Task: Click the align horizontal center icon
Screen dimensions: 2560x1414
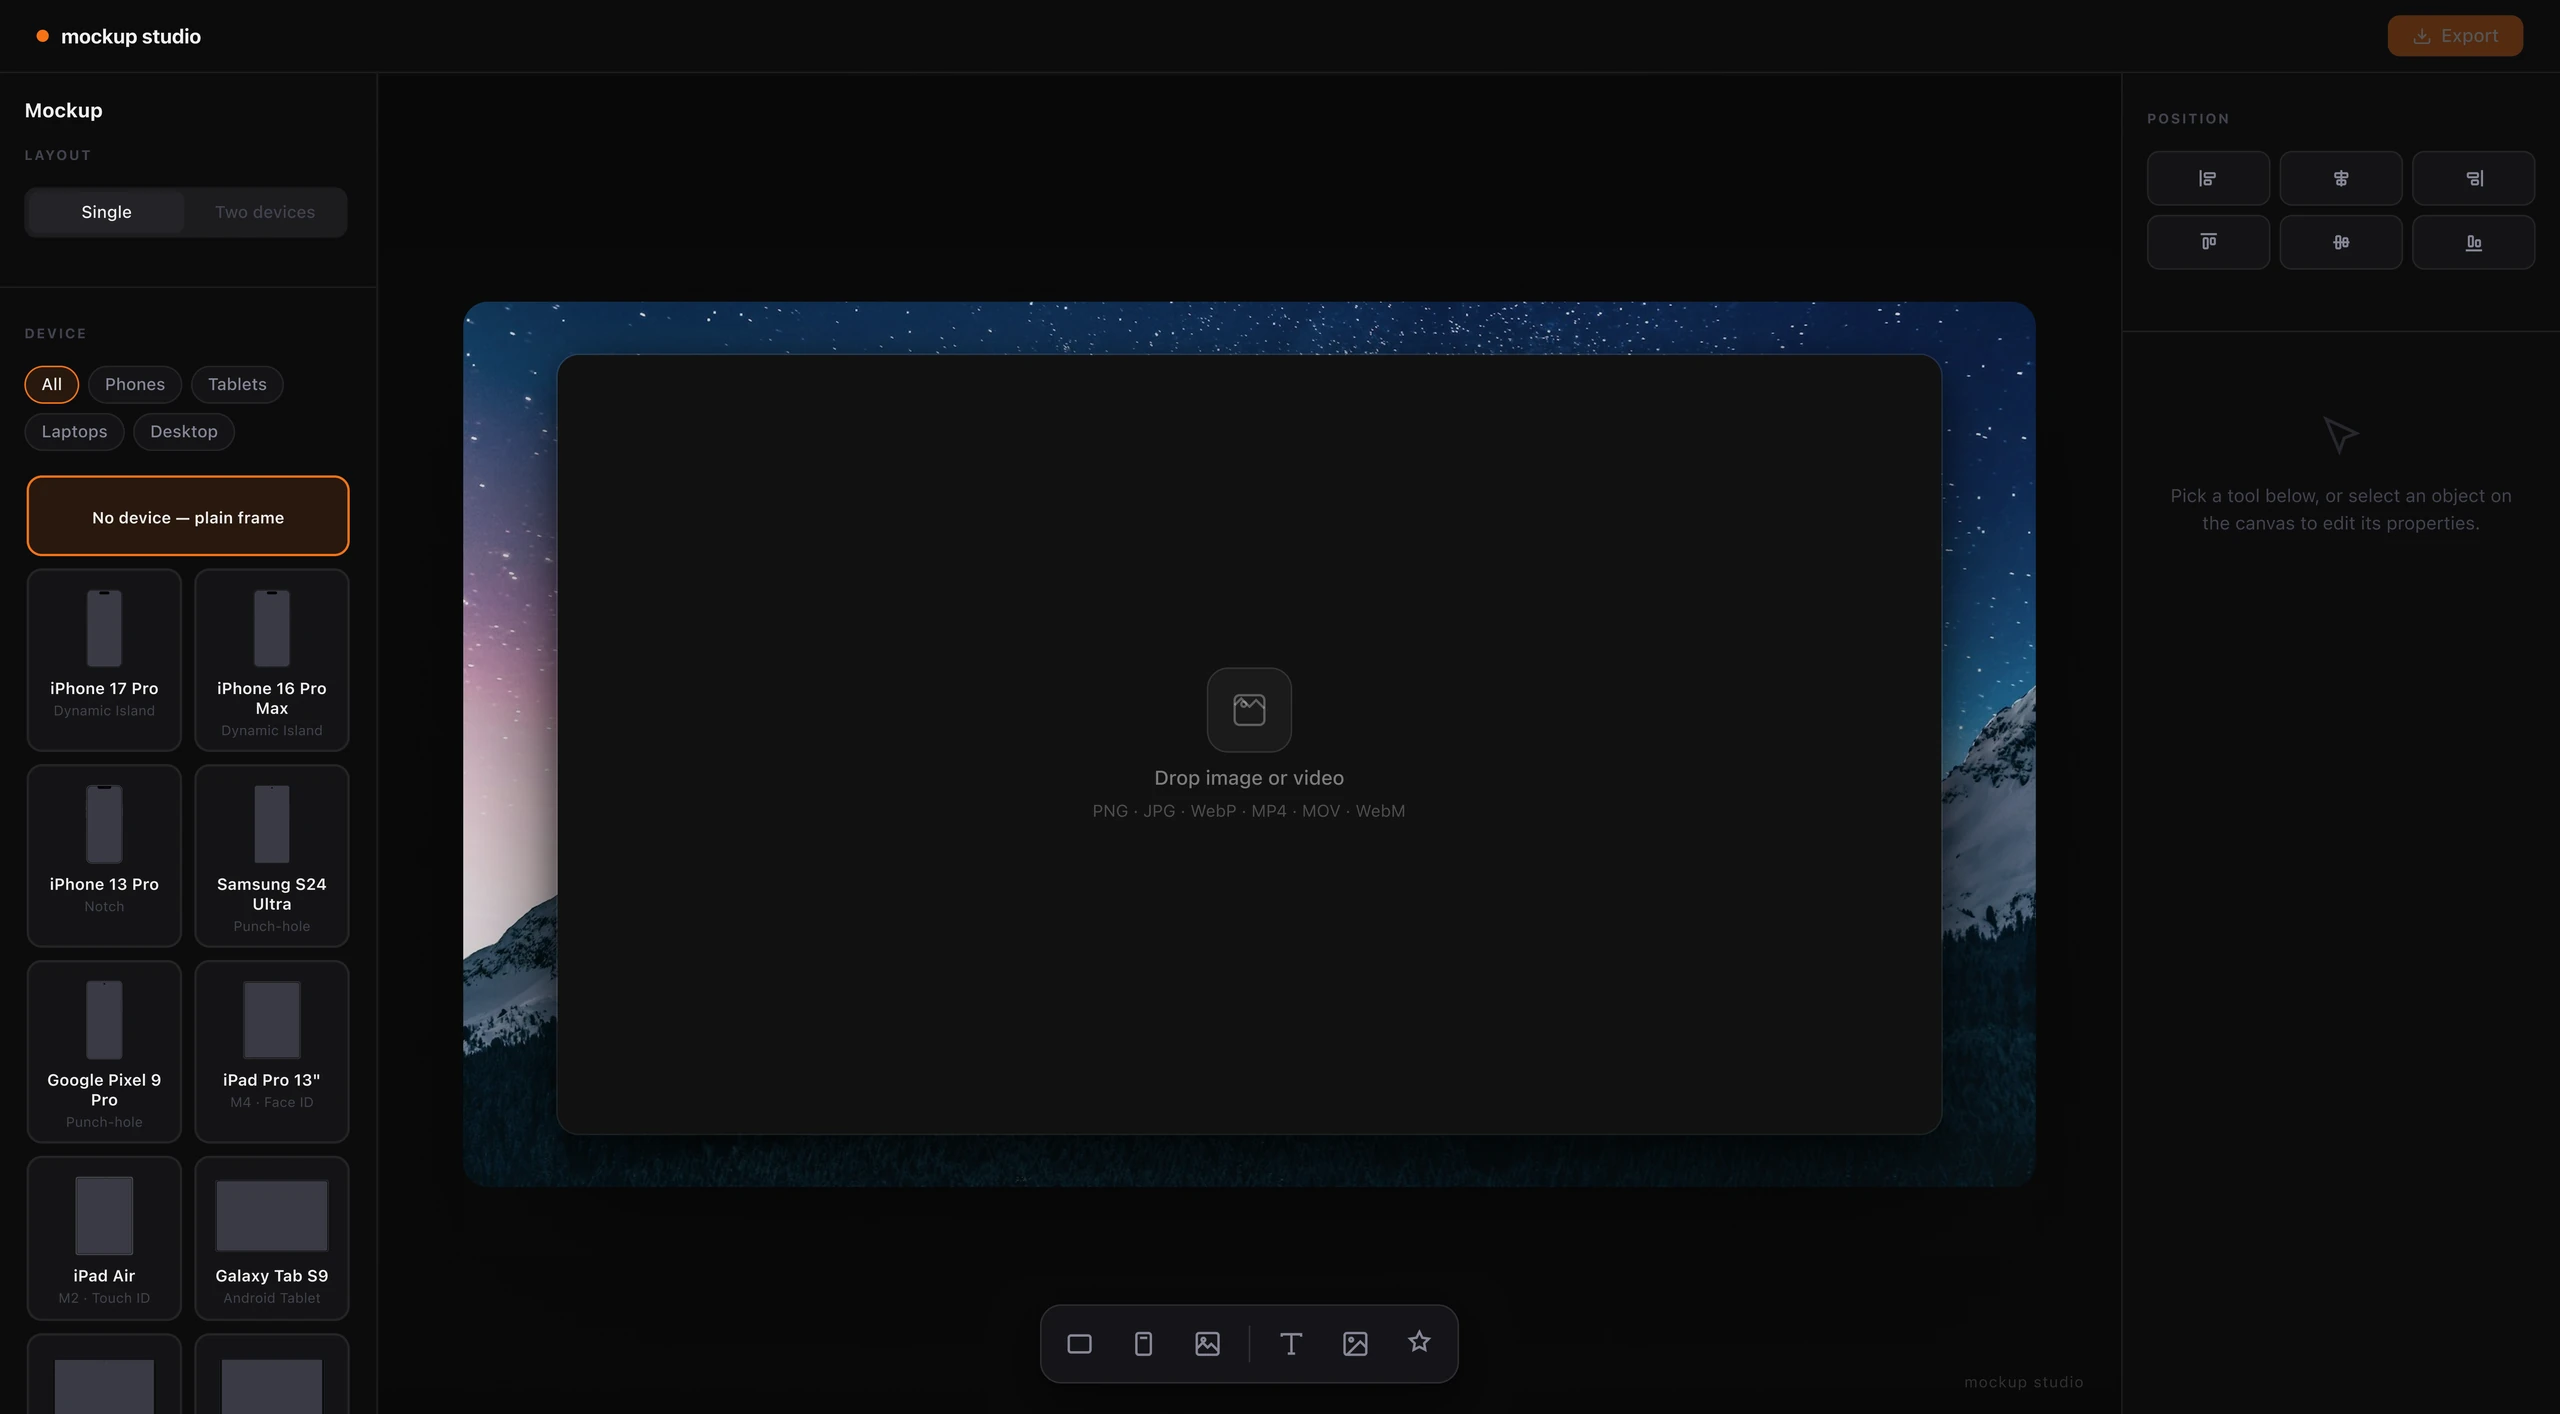Action: tap(2340, 178)
